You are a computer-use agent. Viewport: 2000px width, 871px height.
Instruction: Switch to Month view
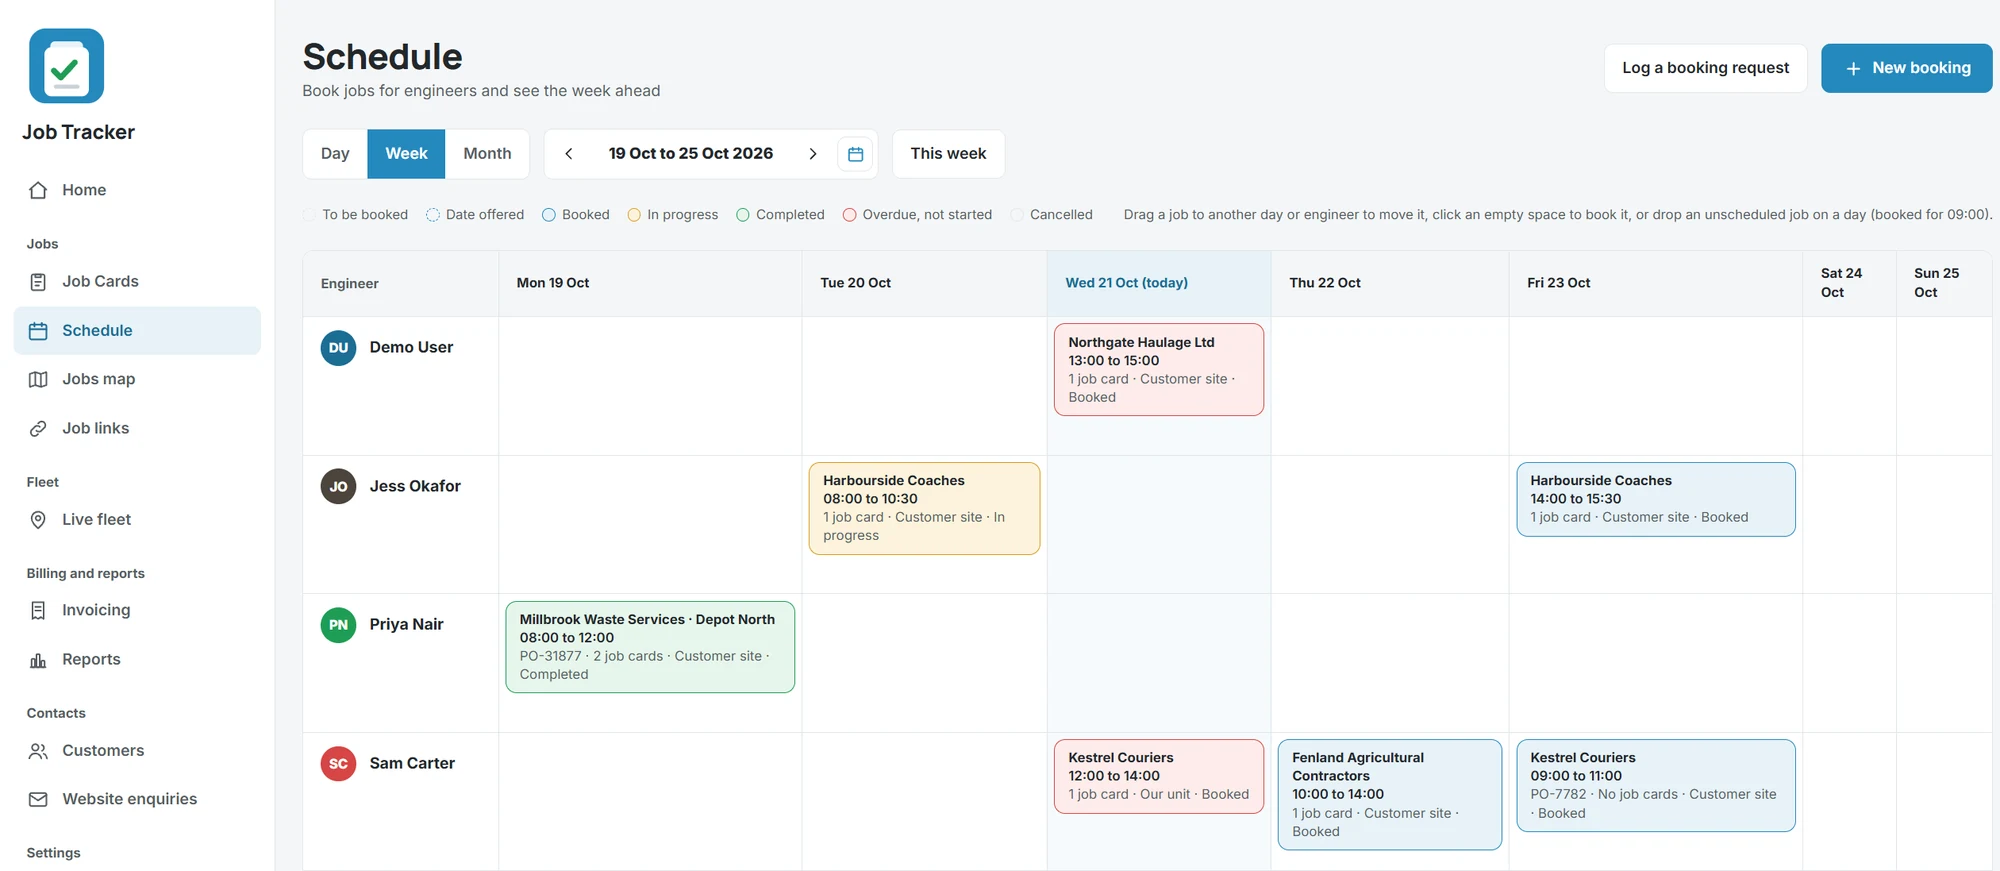click(487, 154)
